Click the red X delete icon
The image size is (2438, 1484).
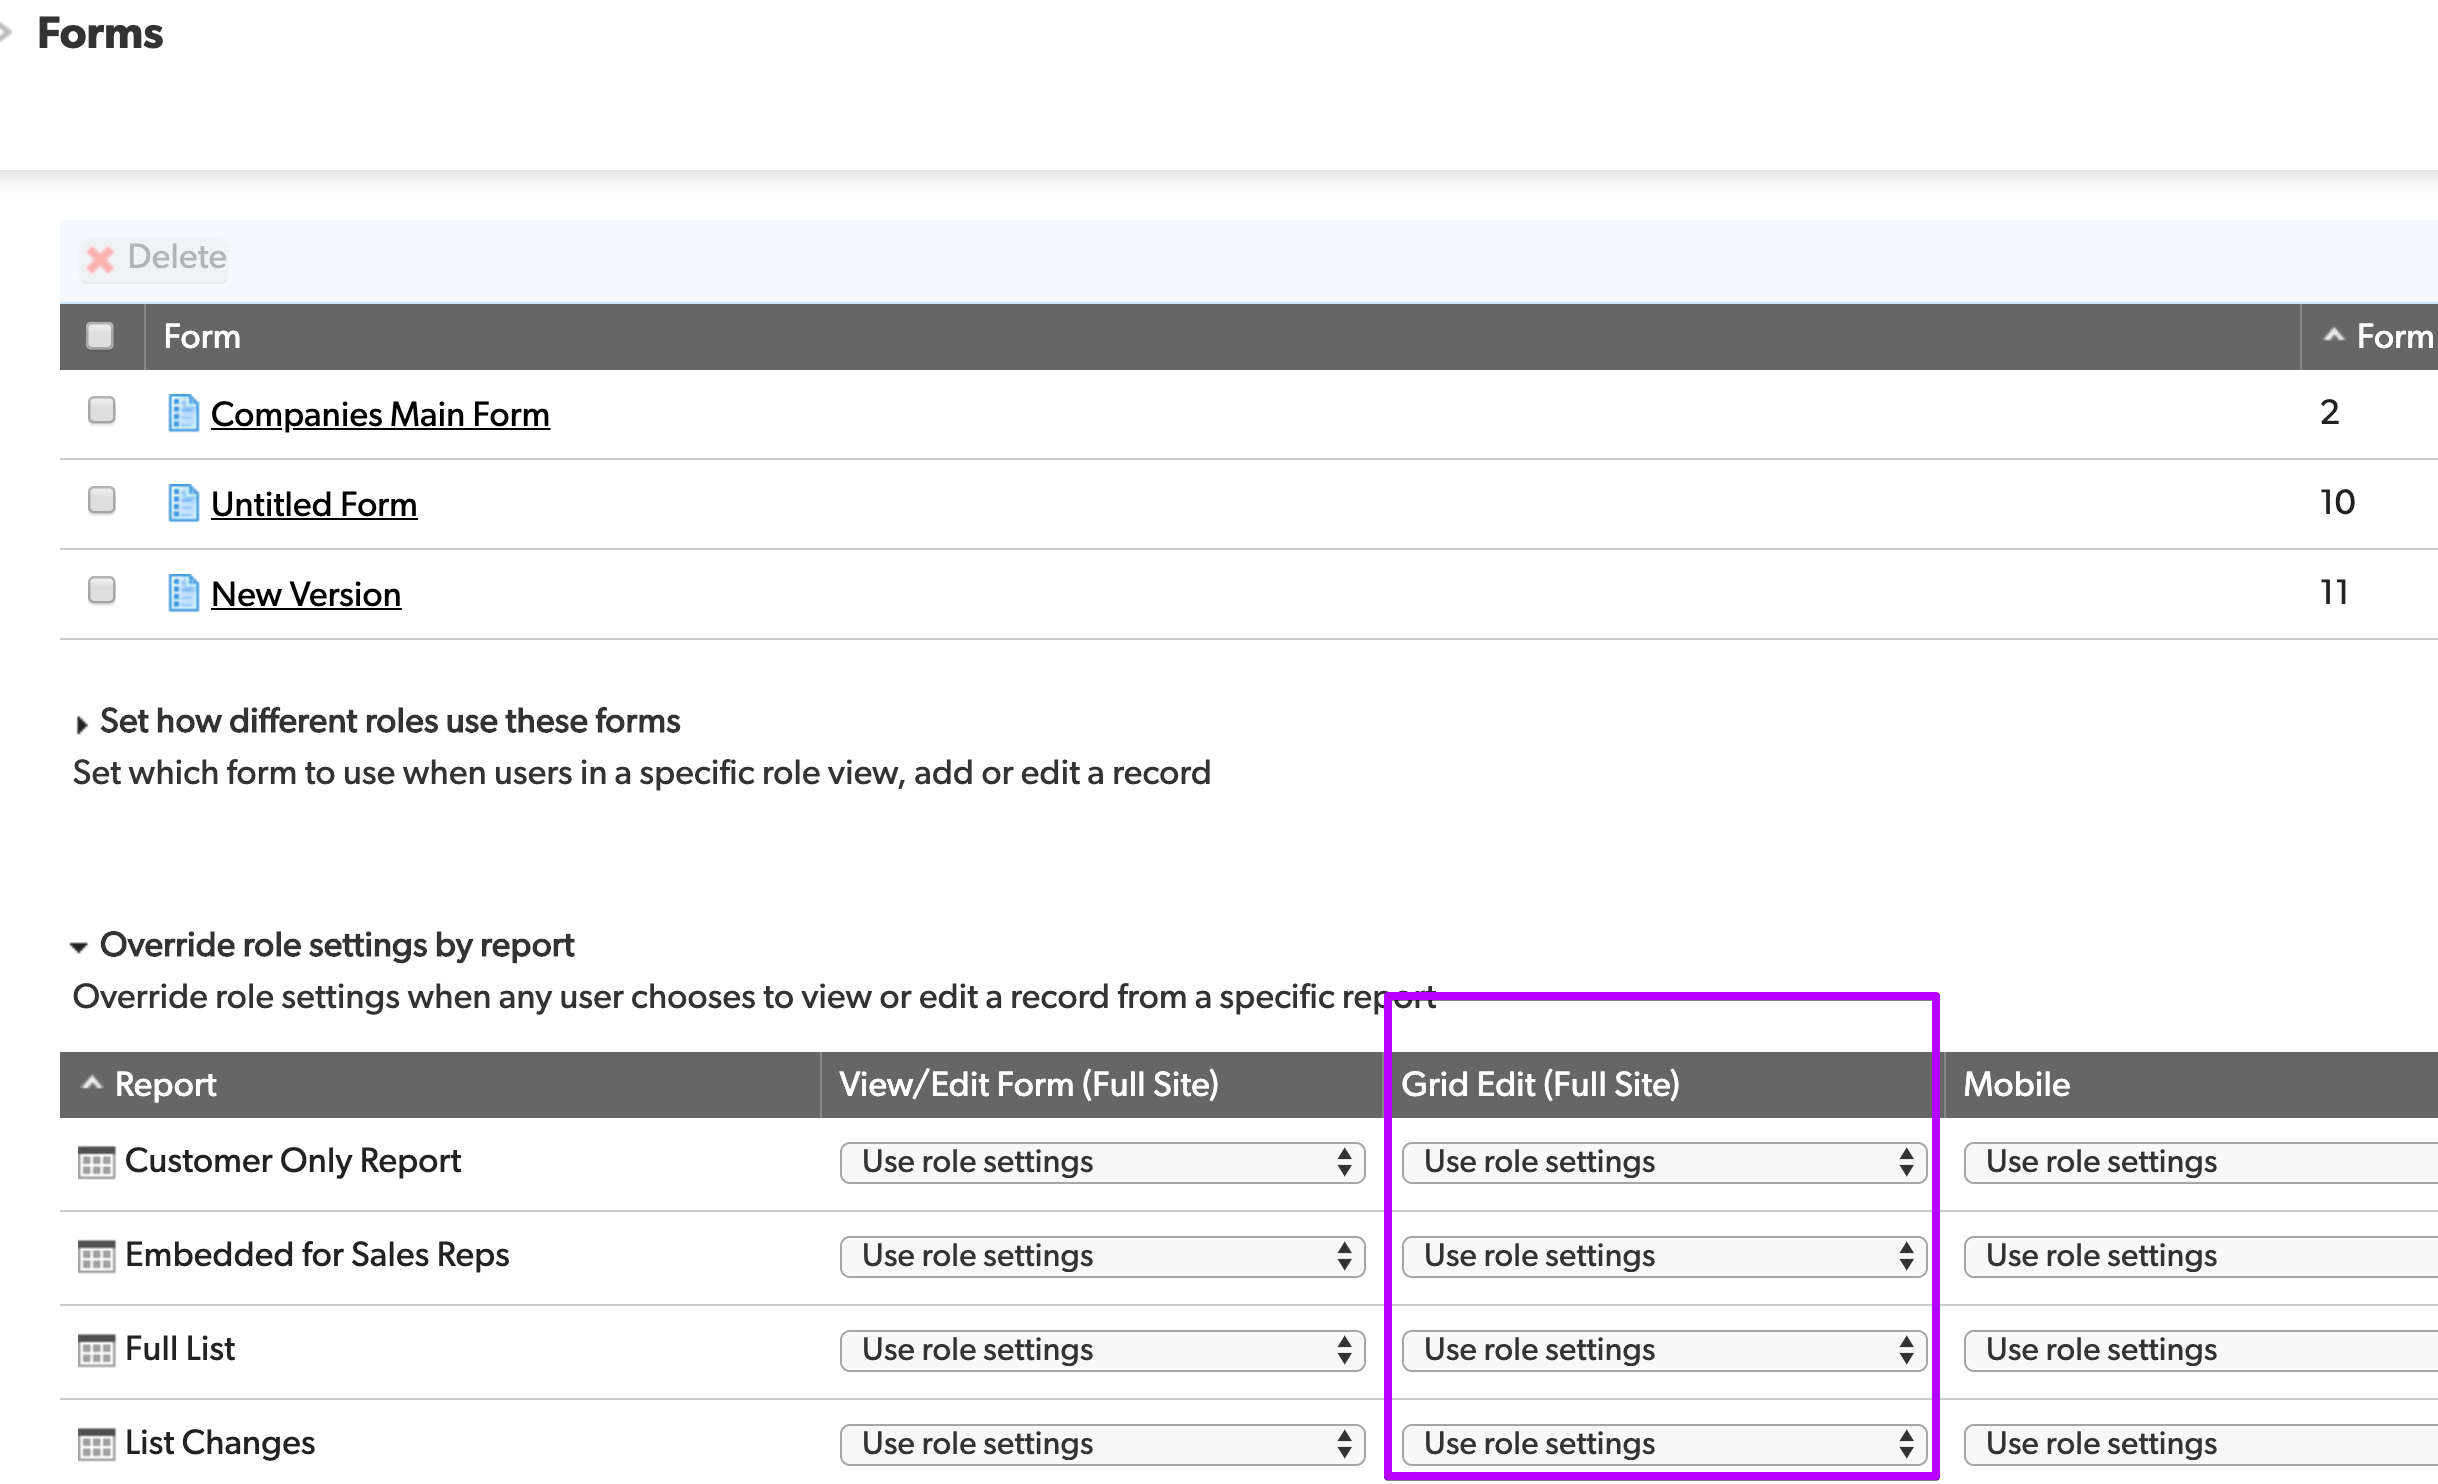point(101,256)
